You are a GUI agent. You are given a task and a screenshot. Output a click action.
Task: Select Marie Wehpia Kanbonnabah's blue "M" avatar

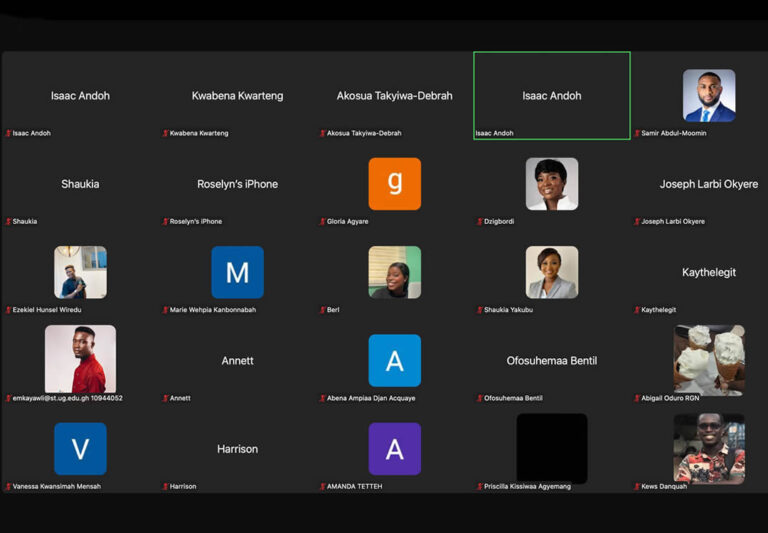click(x=237, y=272)
